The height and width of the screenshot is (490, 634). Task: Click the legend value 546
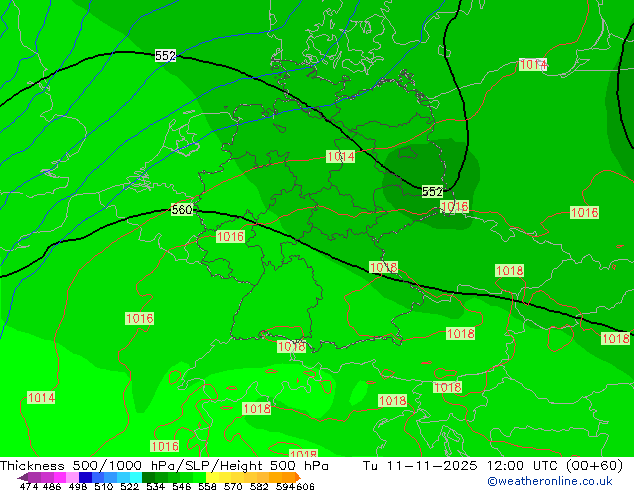tap(181, 486)
